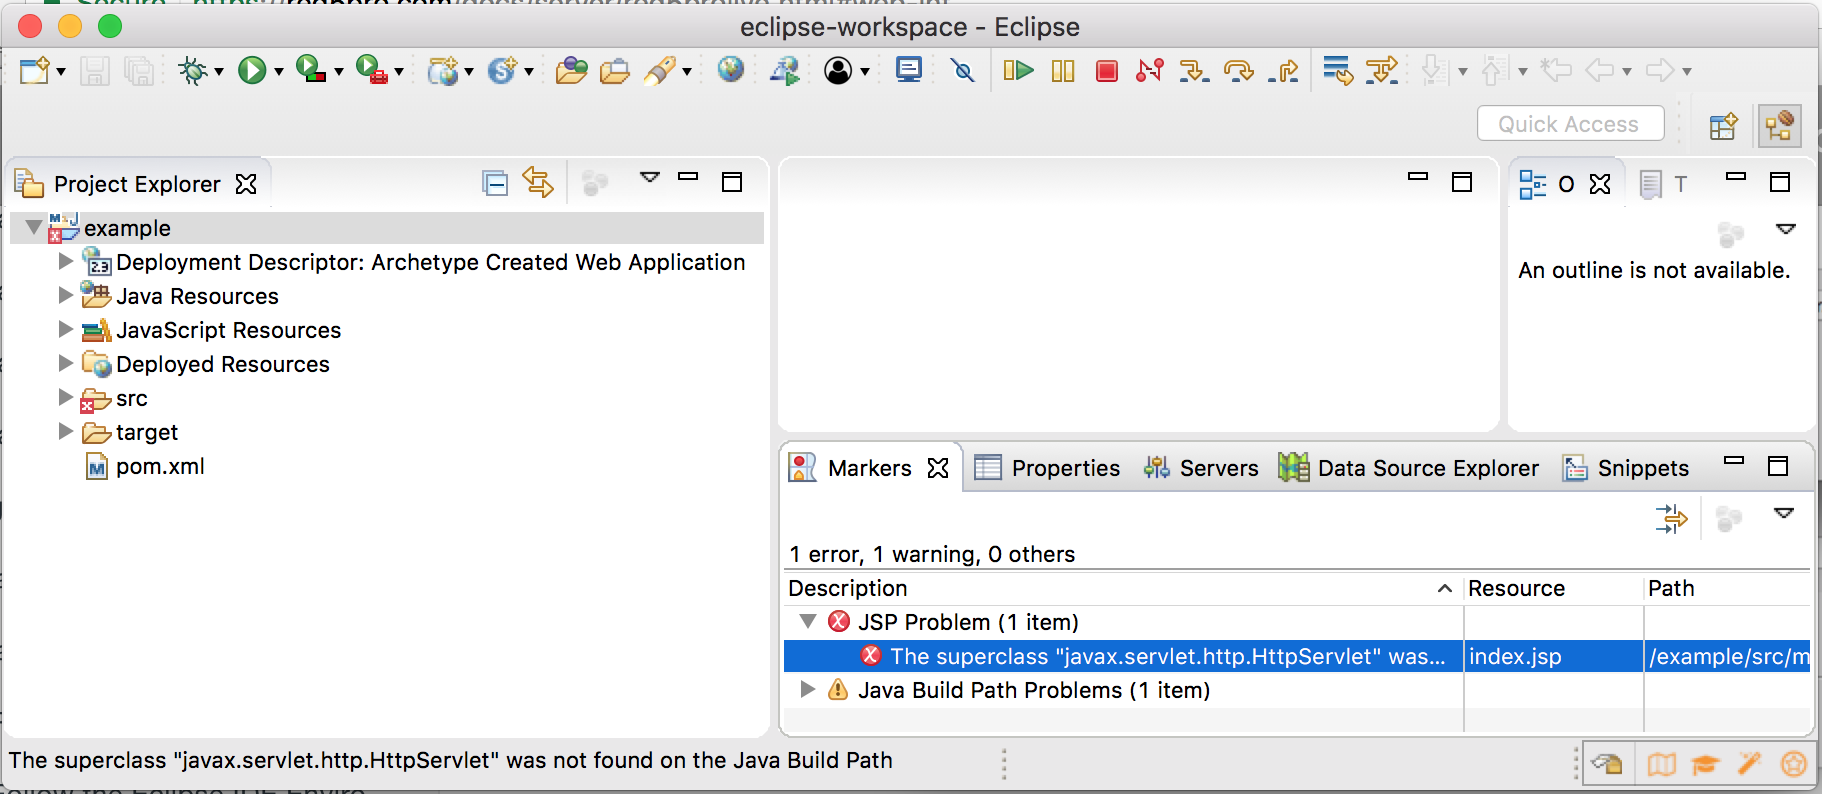1822x794 pixels.
Task: Open the Debug configurations dropdown arrow
Action: (218, 72)
